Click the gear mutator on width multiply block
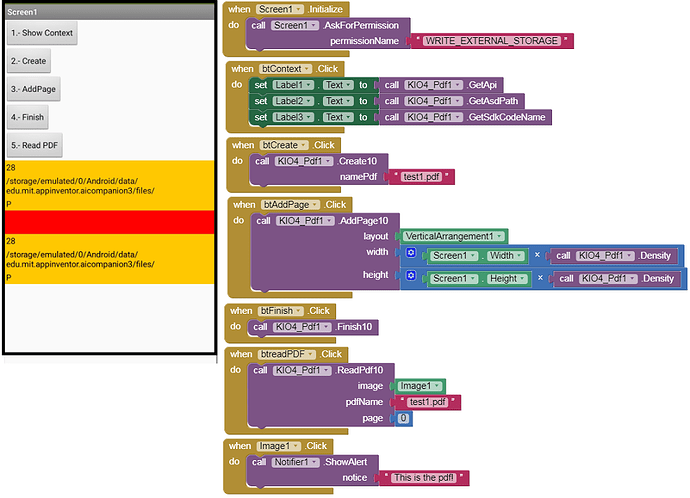Image resolution: width=690 pixels, height=498 pixels. coord(411,253)
